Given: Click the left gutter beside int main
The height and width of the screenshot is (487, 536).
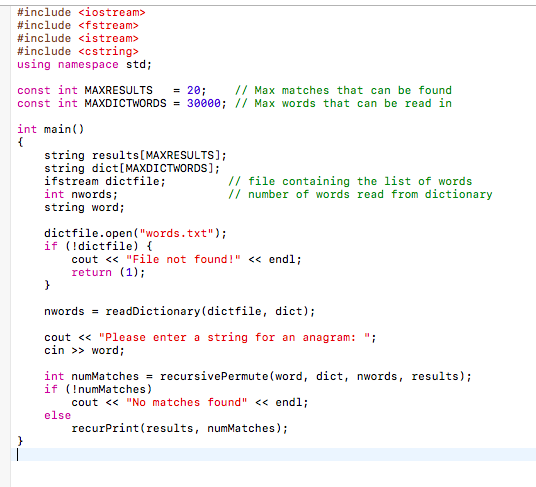Looking at the screenshot, I should click(x=5, y=129).
